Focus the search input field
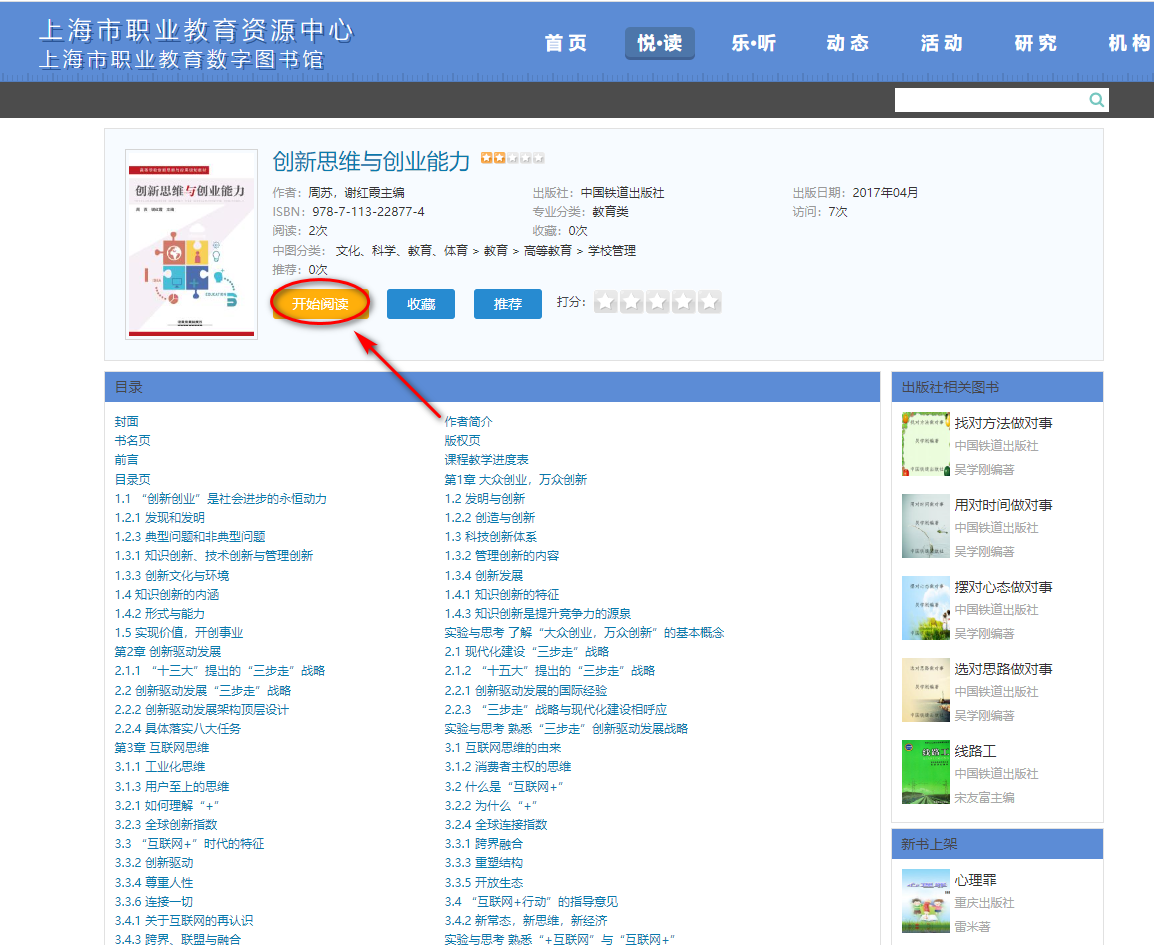Viewport: 1154px width, 945px height. [x=990, y=100]
